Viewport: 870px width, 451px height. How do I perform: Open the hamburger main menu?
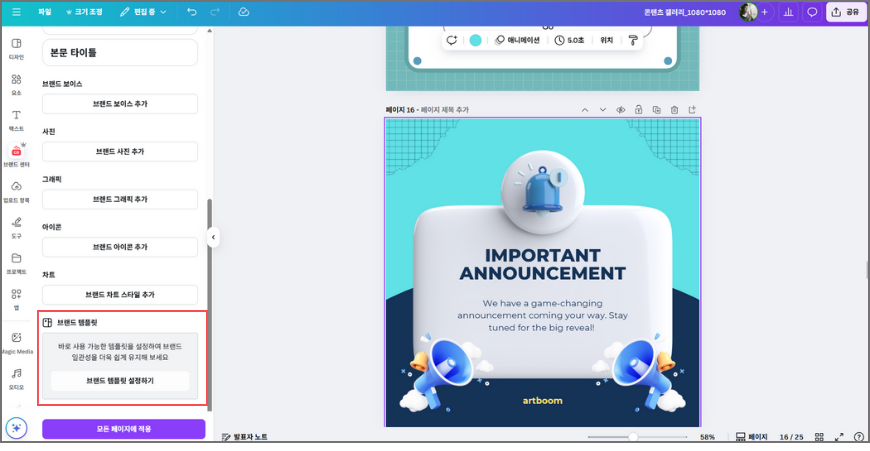pyautogui.click(x=16, y=12)
